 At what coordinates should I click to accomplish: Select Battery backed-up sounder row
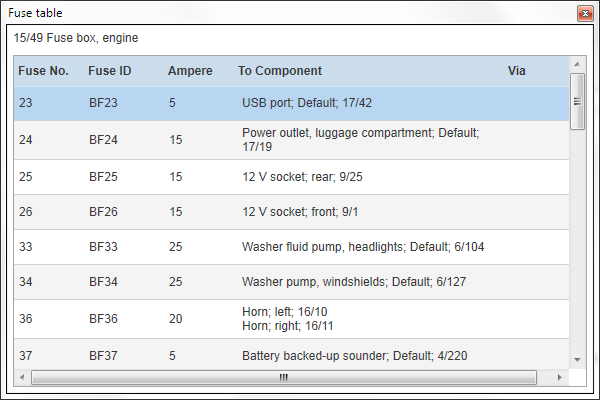tap(292, 354)
